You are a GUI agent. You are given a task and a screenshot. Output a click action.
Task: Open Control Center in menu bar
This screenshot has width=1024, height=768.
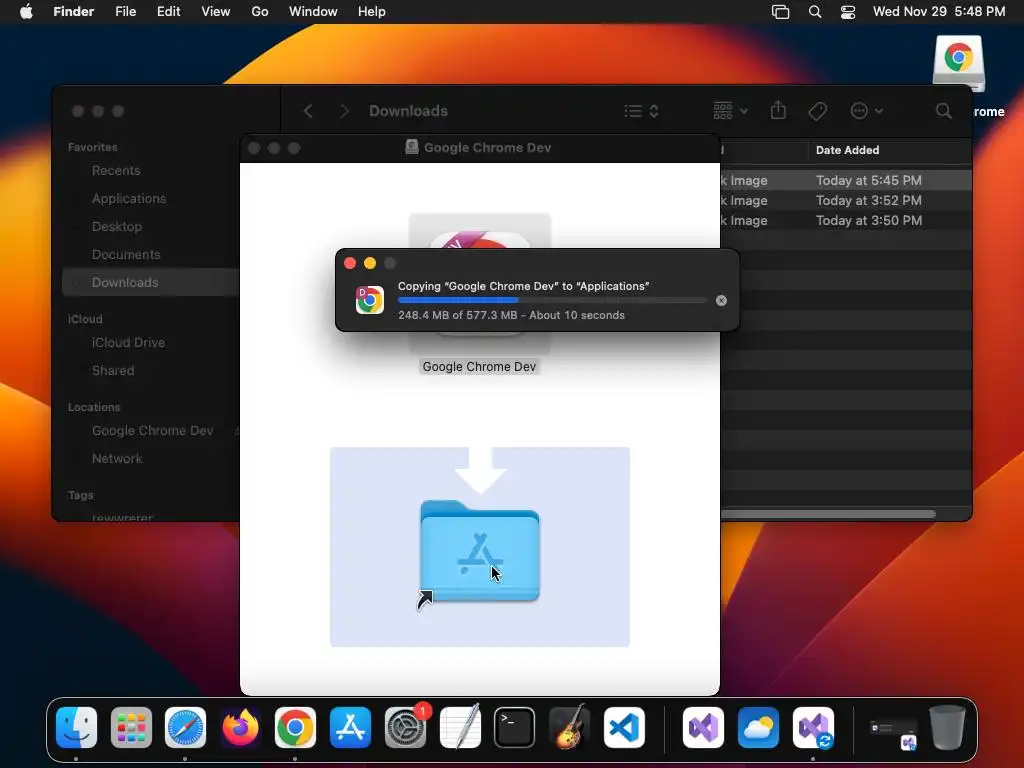coord(848,12)
